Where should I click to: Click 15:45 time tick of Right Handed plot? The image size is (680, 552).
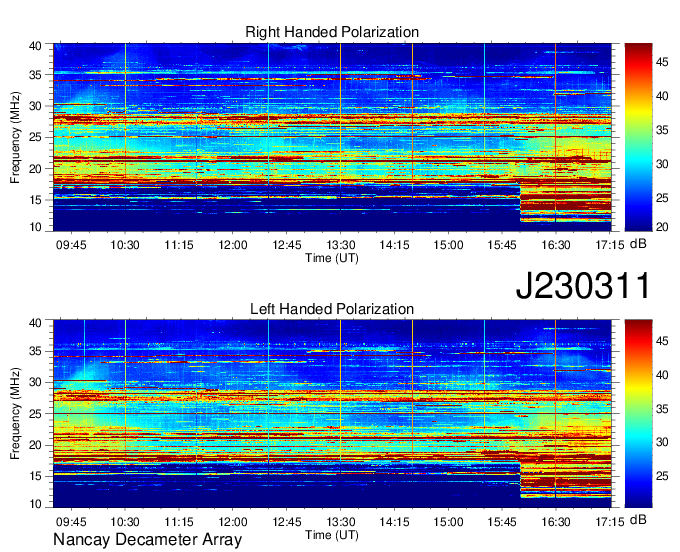pyautogui.click(x=502, y=245)
